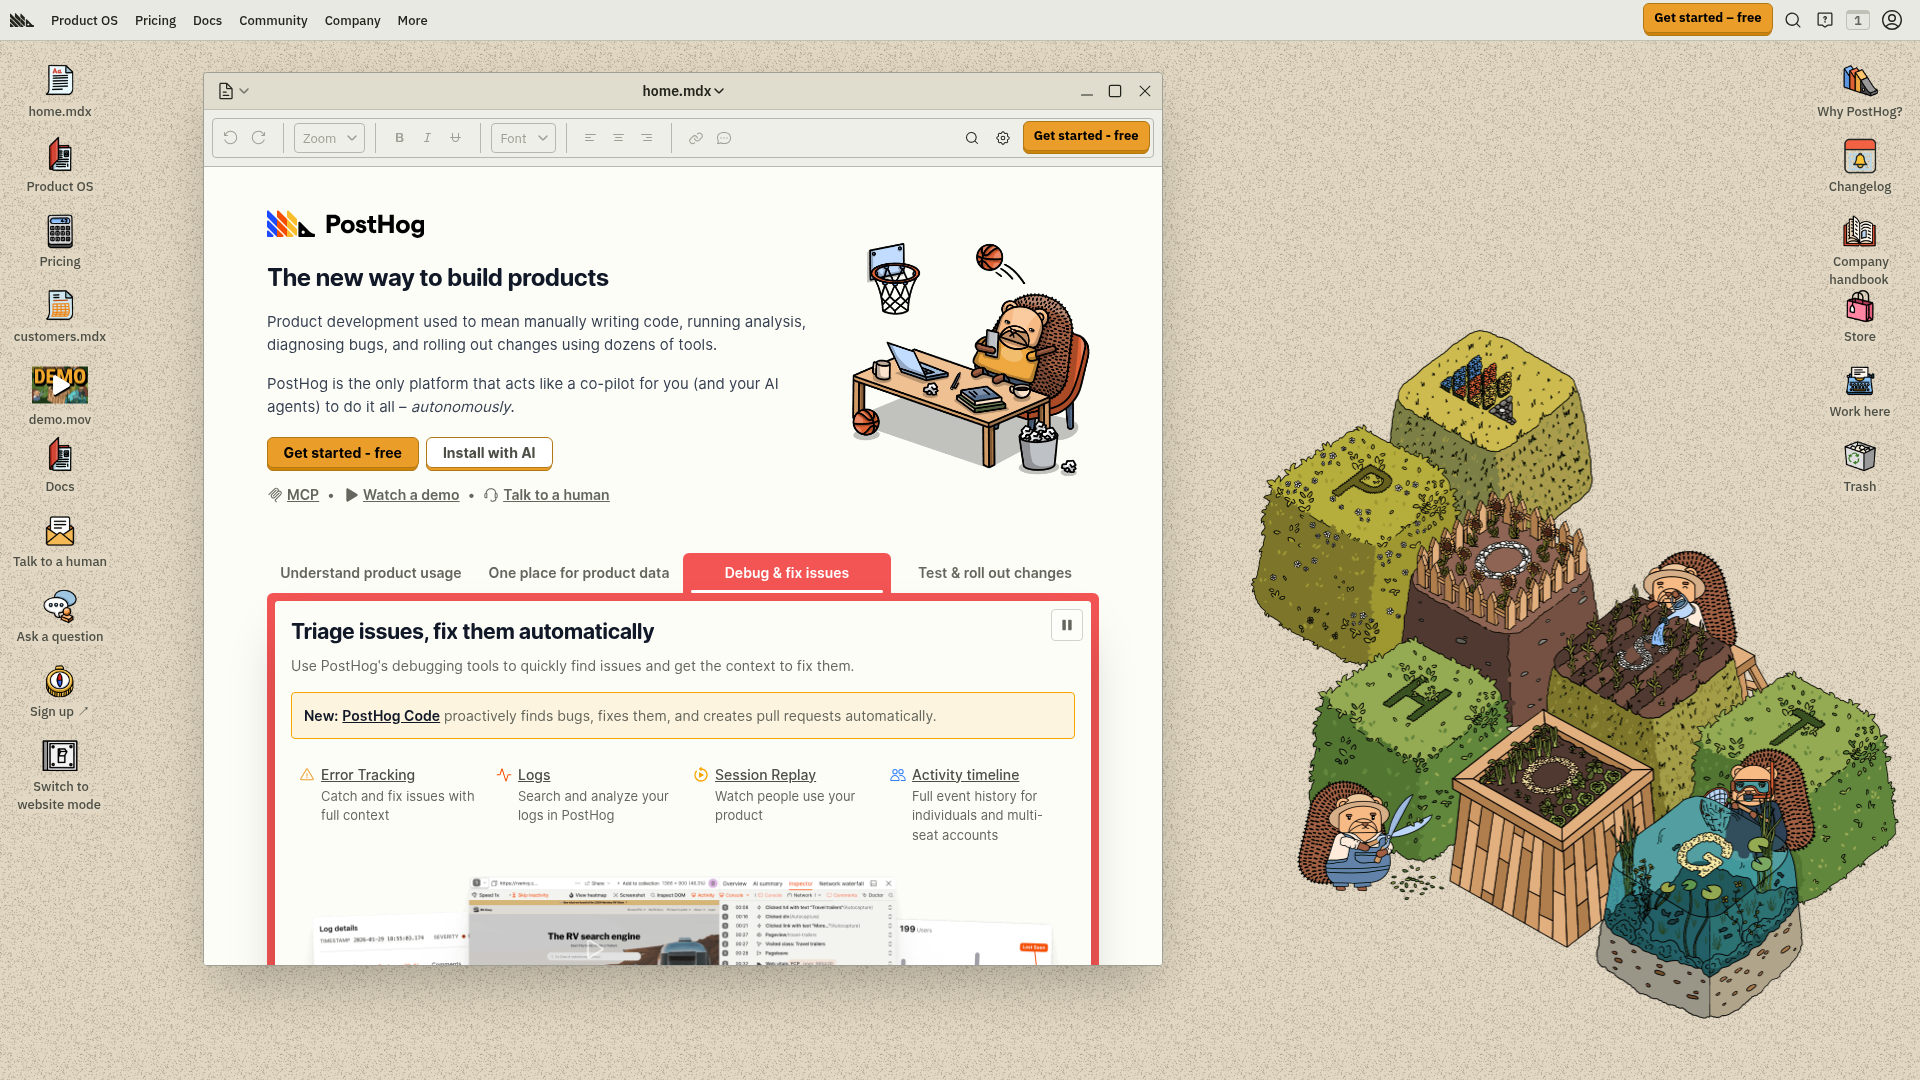Open the Product OS desktop icon
The image size is (1920, 1080).
click(60, 166)
